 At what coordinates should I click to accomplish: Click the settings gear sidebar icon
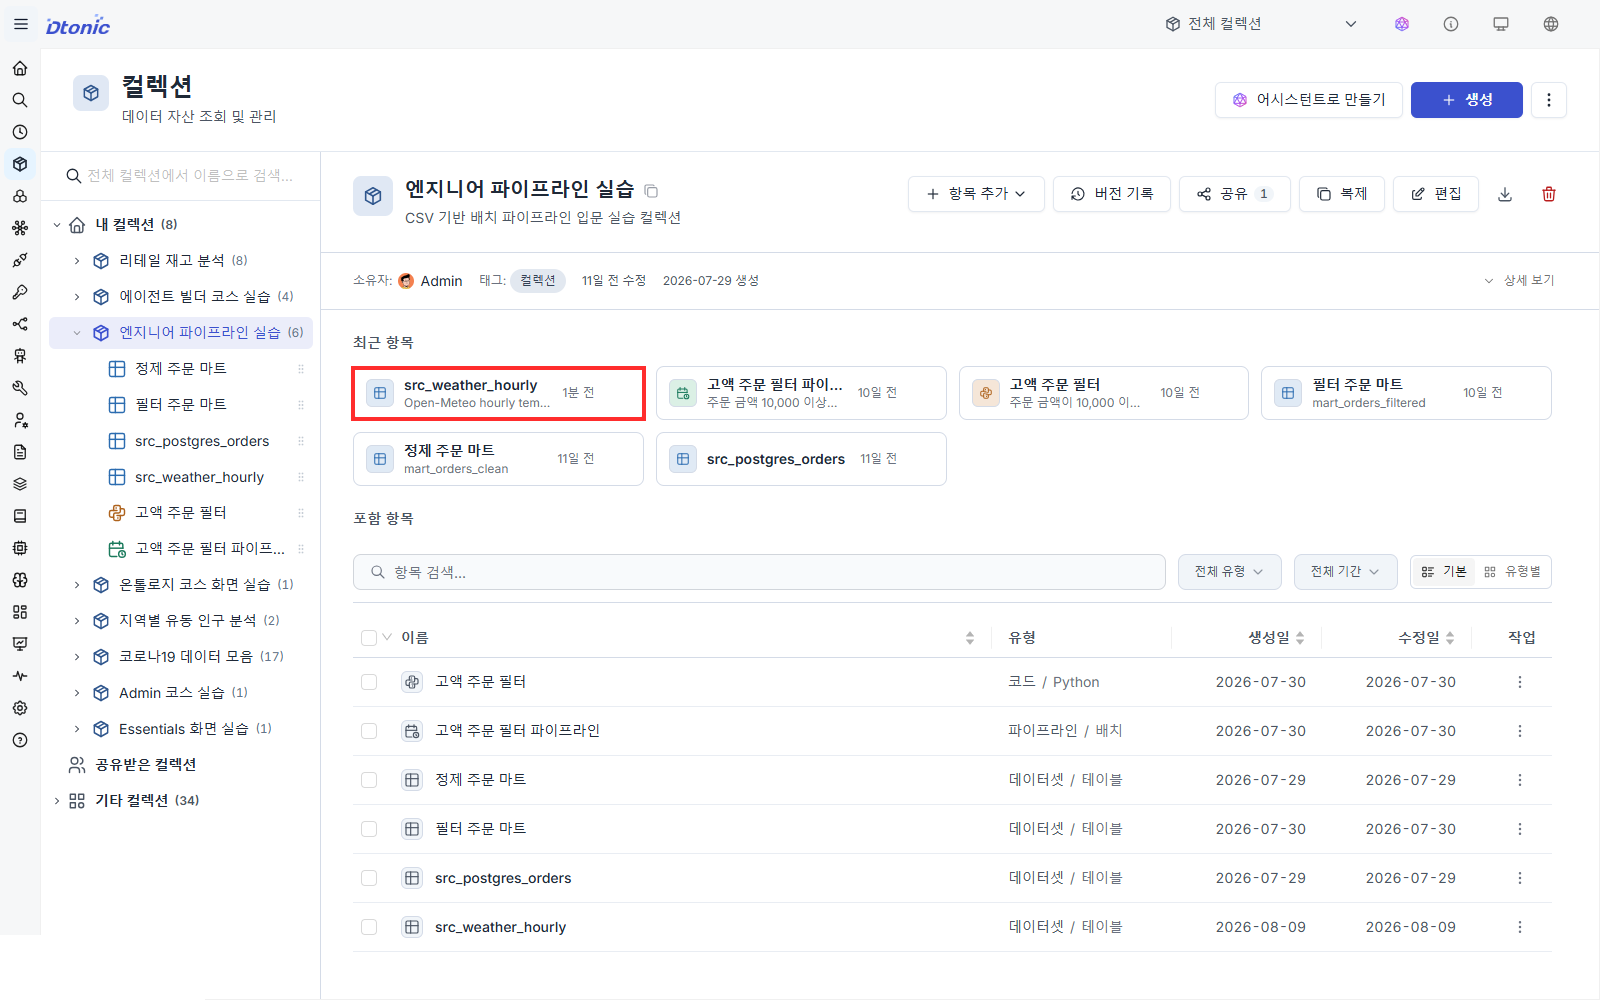point(20,708)
